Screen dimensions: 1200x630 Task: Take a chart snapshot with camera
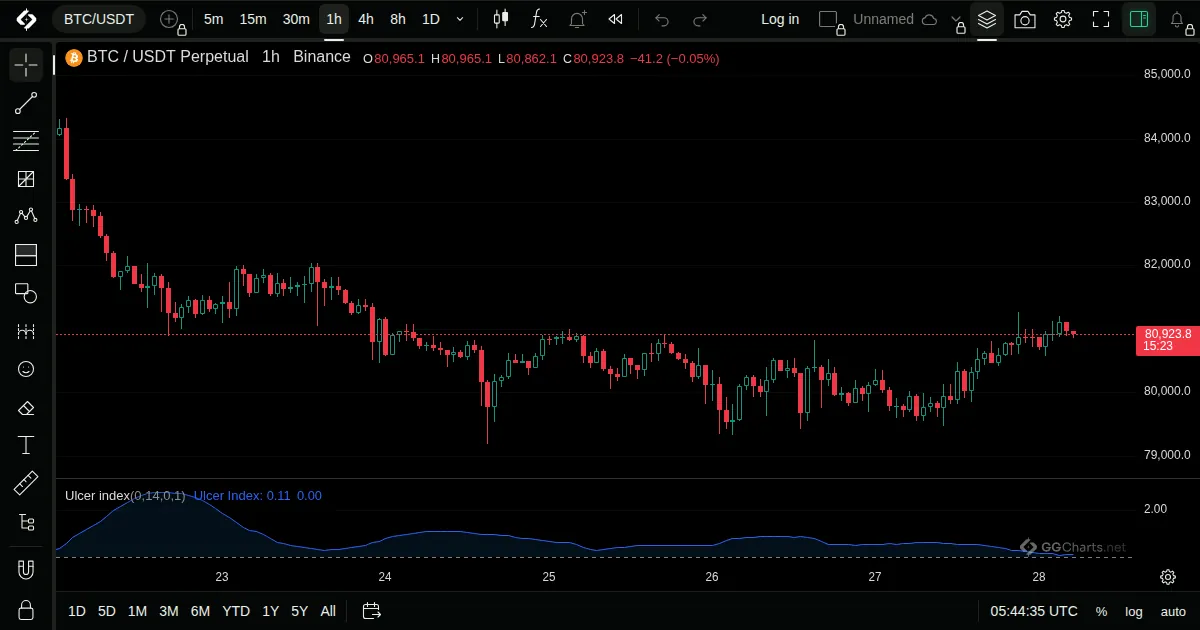pyautogui.click(x=1025, y=19)
